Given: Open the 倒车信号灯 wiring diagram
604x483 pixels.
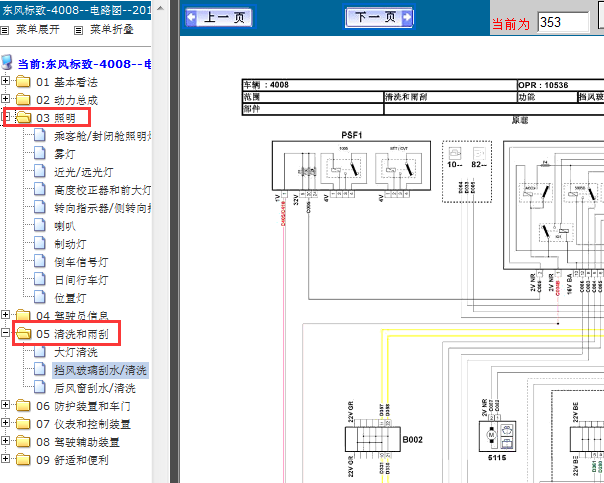Looking at the screenshot, I should 81,262.
